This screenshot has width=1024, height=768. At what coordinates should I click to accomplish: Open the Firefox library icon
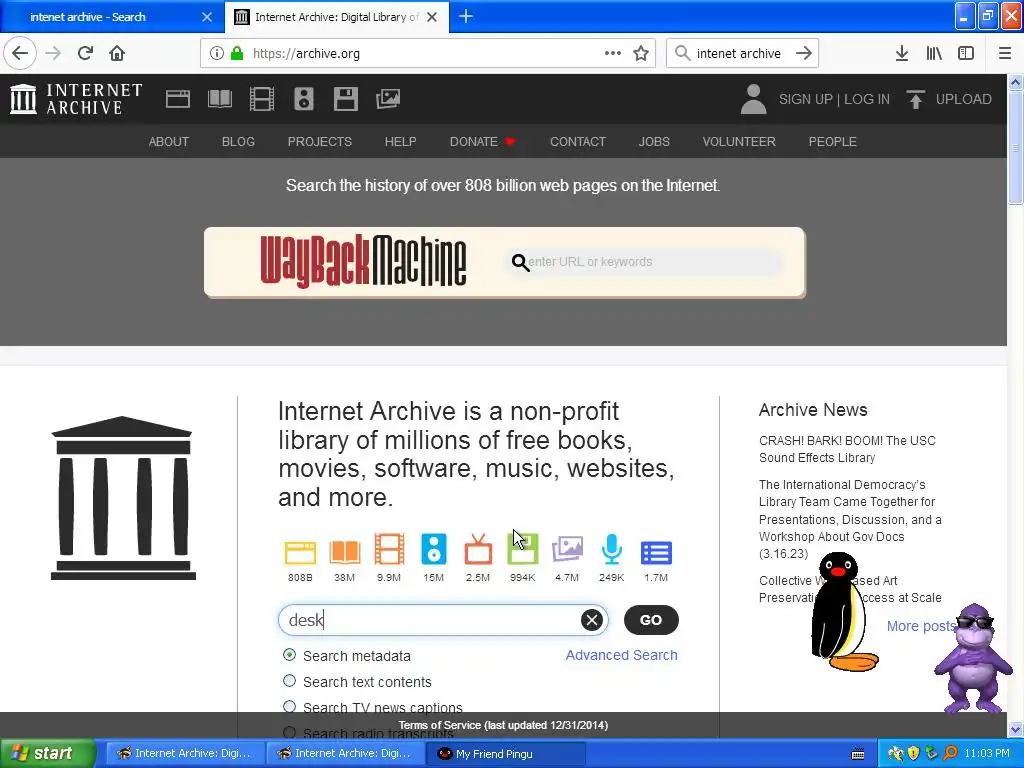click(x=934, y=54)
